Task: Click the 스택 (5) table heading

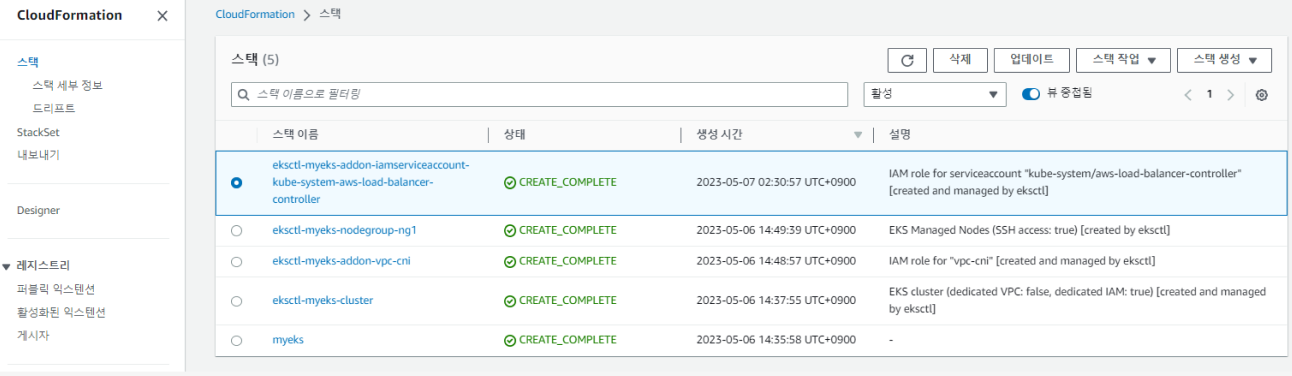Action: pos(255,60)
